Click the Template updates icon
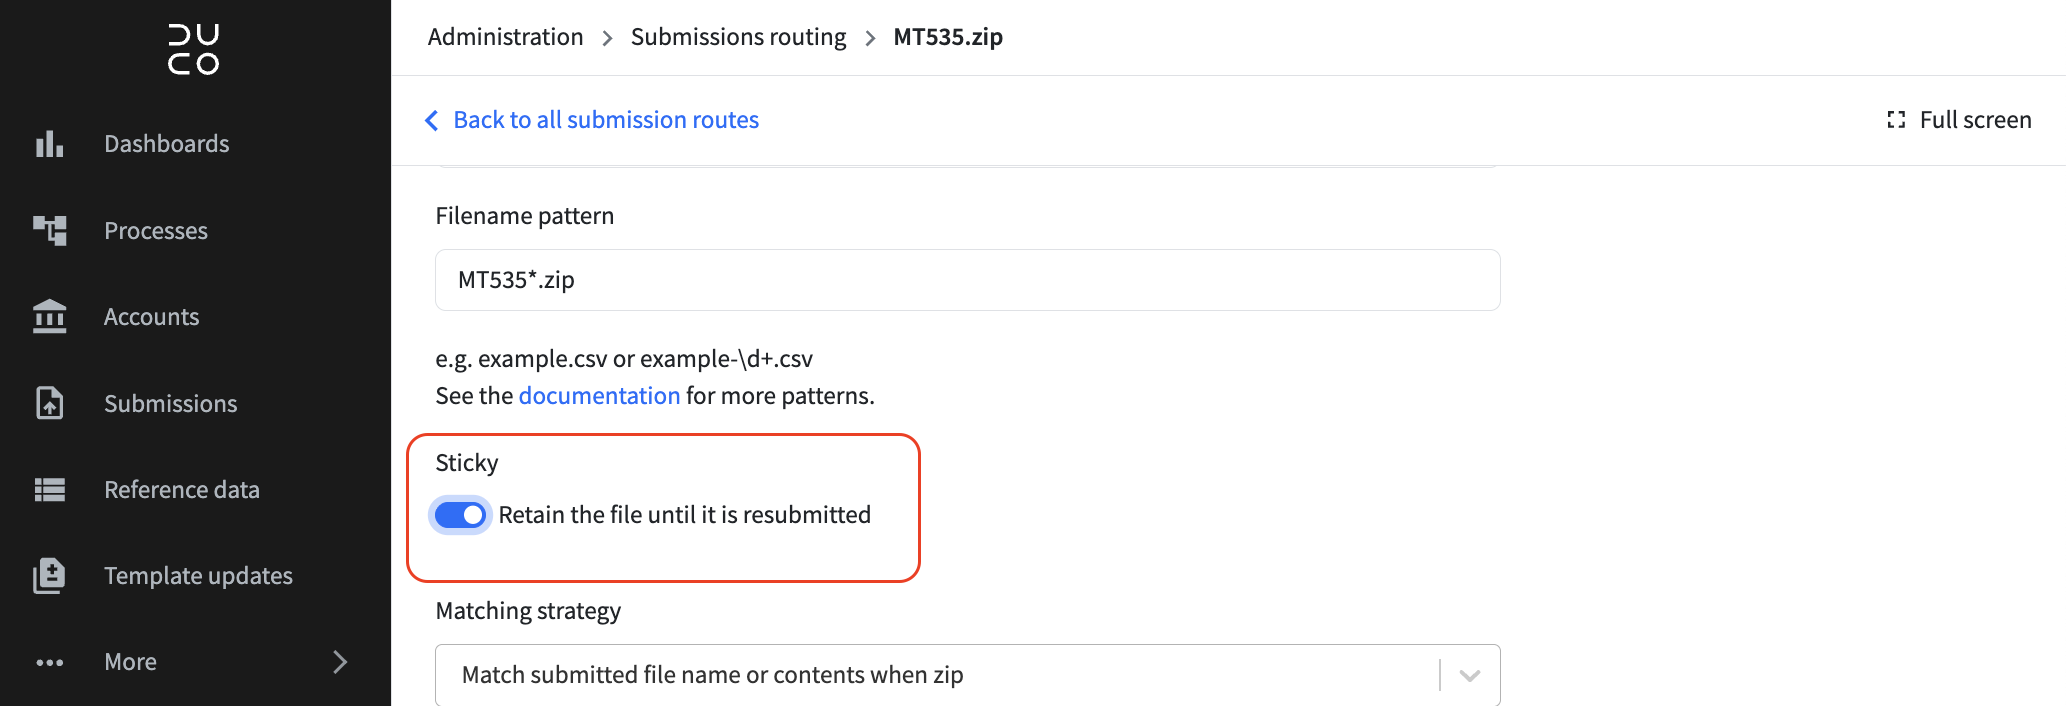The width and height of the screenshot is (2066, 706). (49, 576)
